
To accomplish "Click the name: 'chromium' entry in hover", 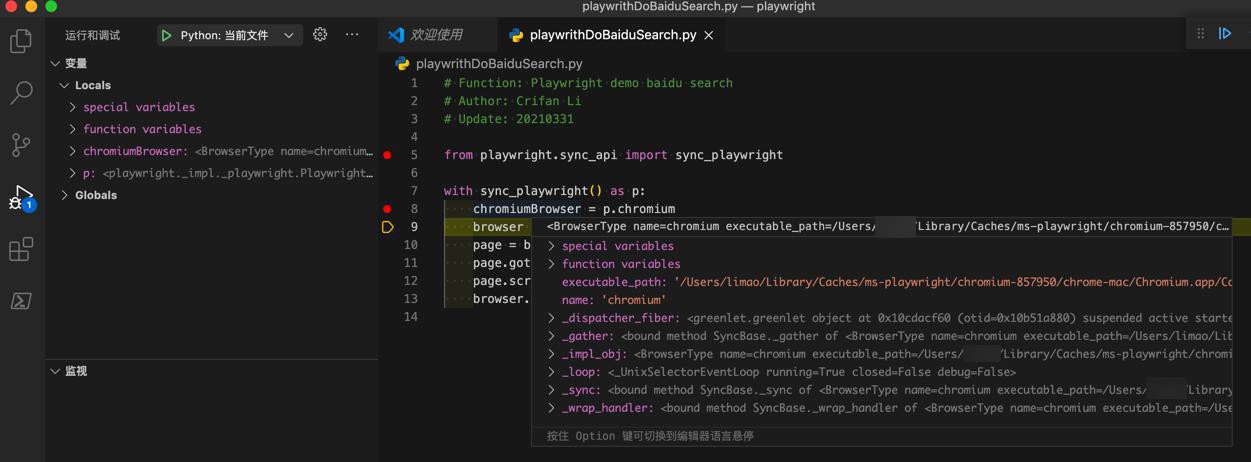I will pyautogui.click(x=614, y=300).
